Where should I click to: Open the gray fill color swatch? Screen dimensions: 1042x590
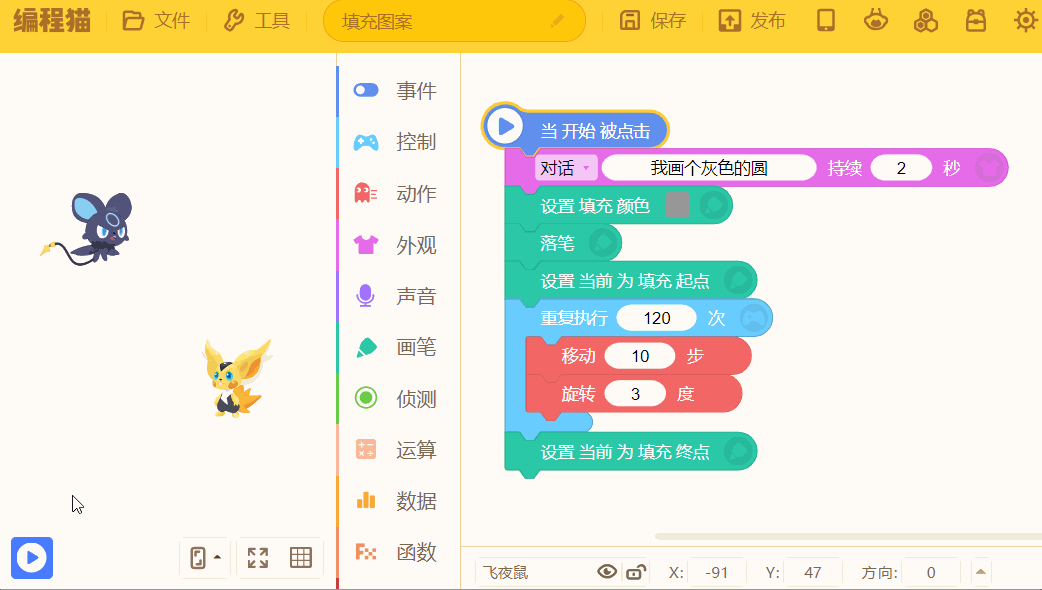pyautogui.click(x=677, y=205)
